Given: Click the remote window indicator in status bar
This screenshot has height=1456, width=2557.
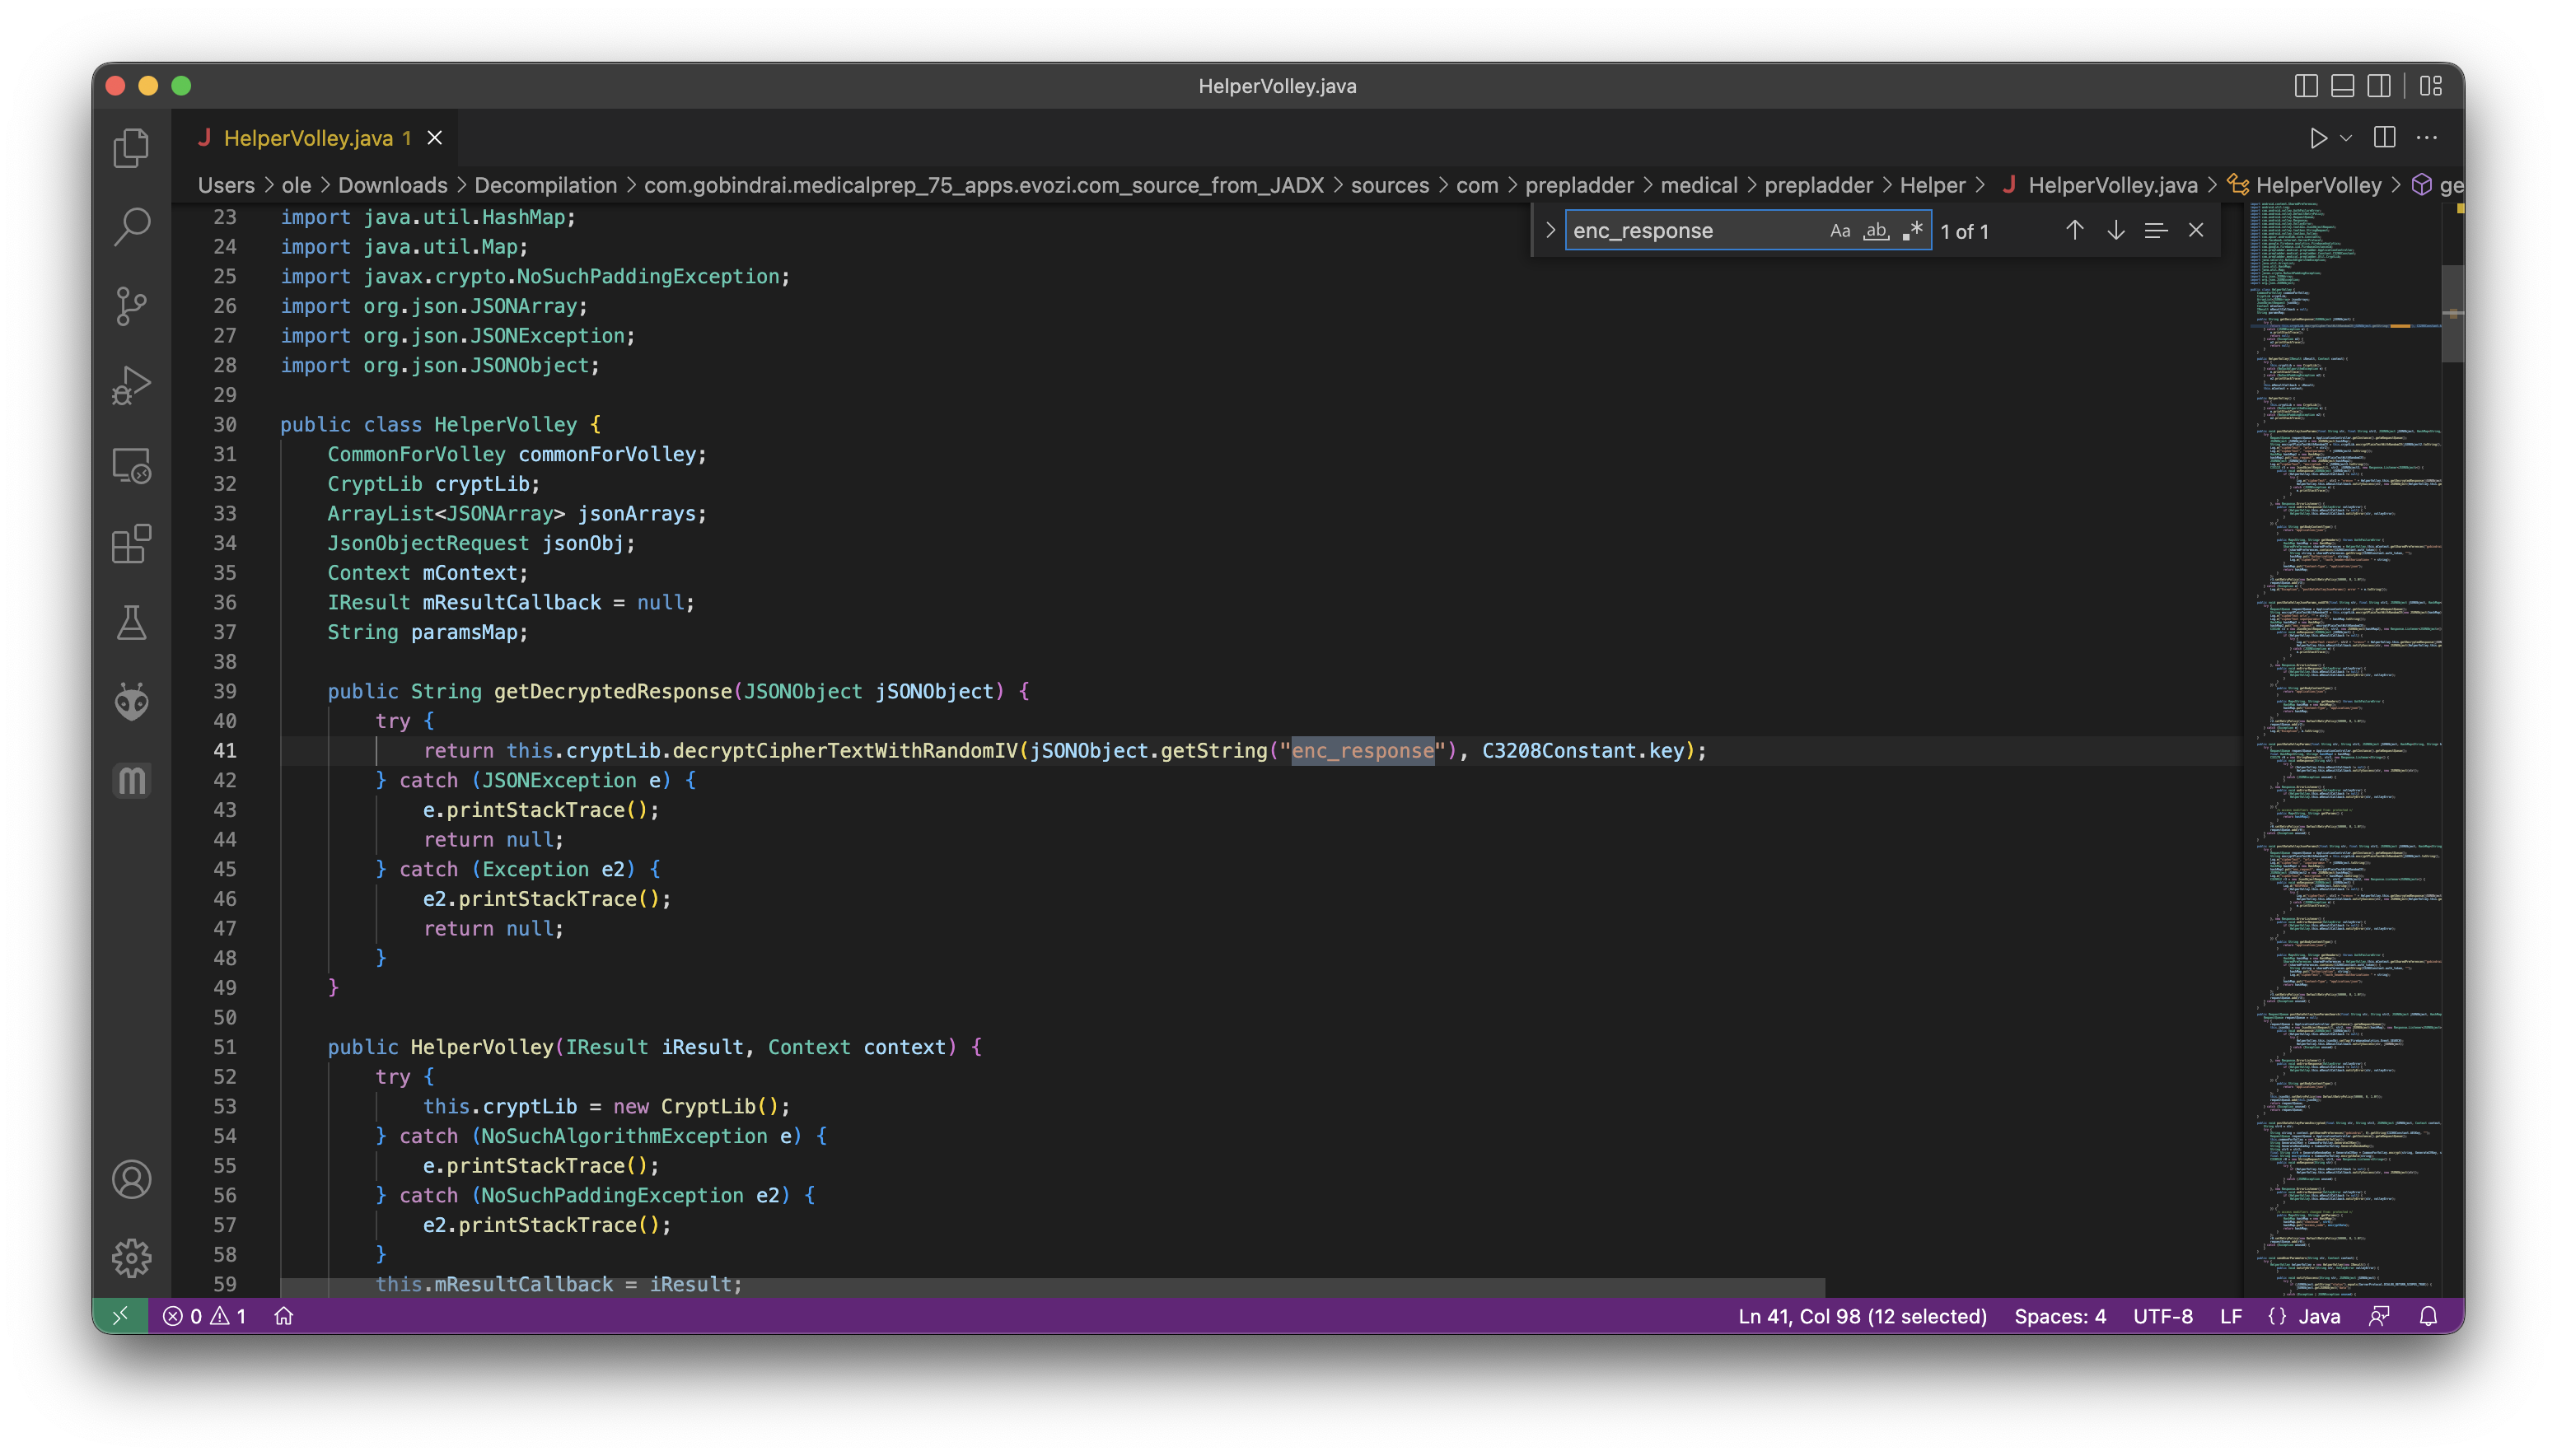Looking at the screenshot, I should tap(120, 1316).
